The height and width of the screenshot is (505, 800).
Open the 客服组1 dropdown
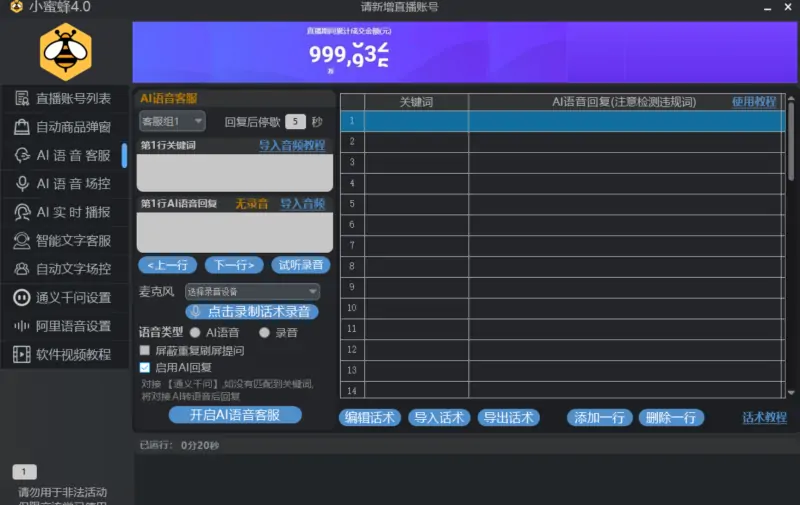(x=172, y=121)
